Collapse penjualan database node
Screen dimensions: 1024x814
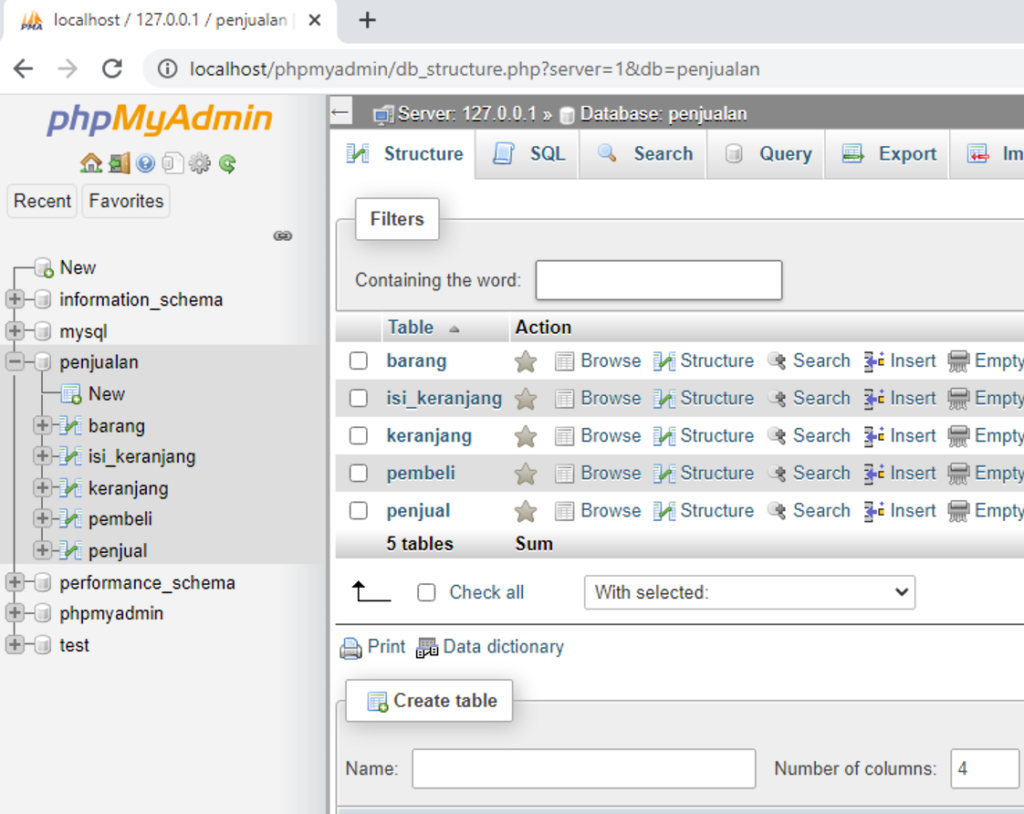pos(14,361)
